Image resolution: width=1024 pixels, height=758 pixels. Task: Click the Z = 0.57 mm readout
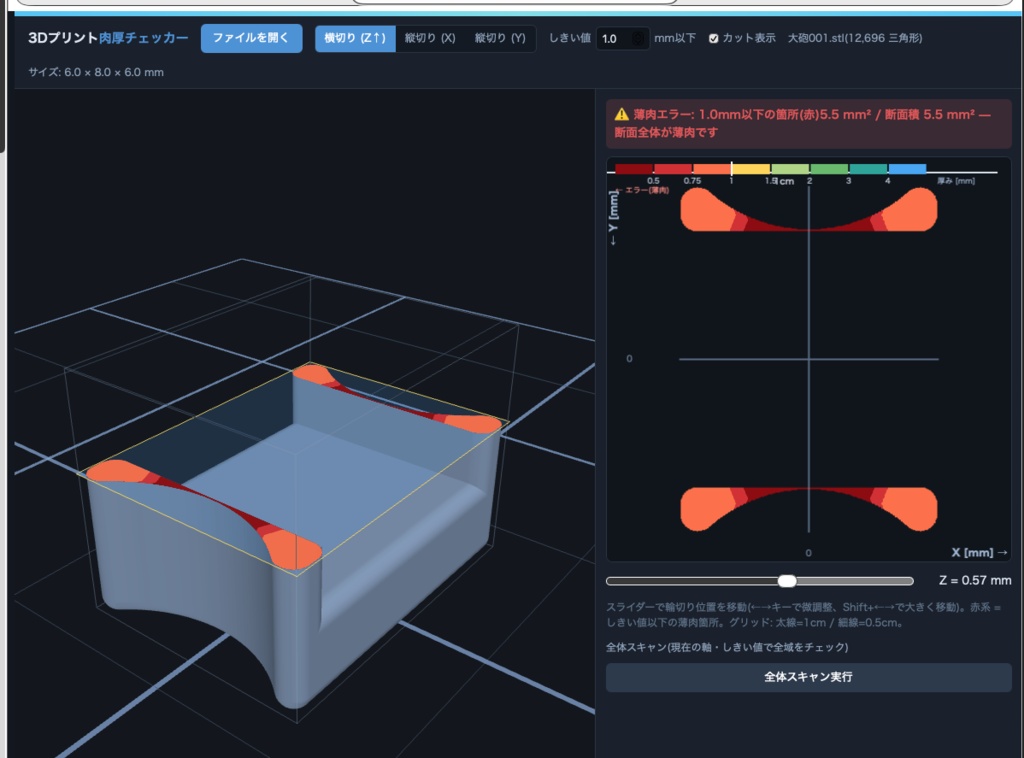click(975, 580)
